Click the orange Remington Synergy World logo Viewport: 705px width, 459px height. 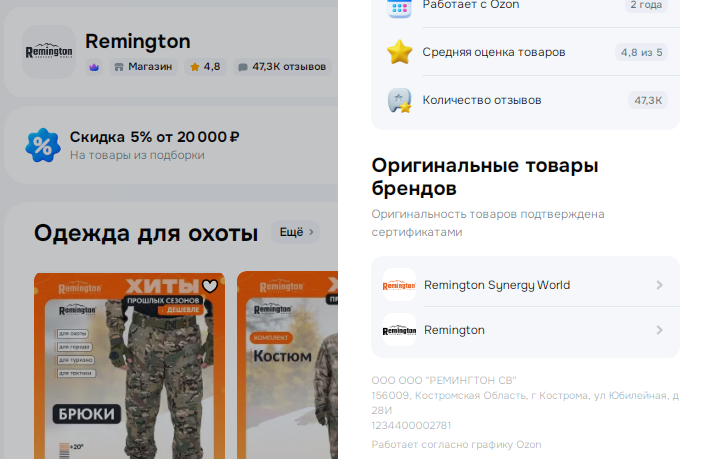(399, 285)
